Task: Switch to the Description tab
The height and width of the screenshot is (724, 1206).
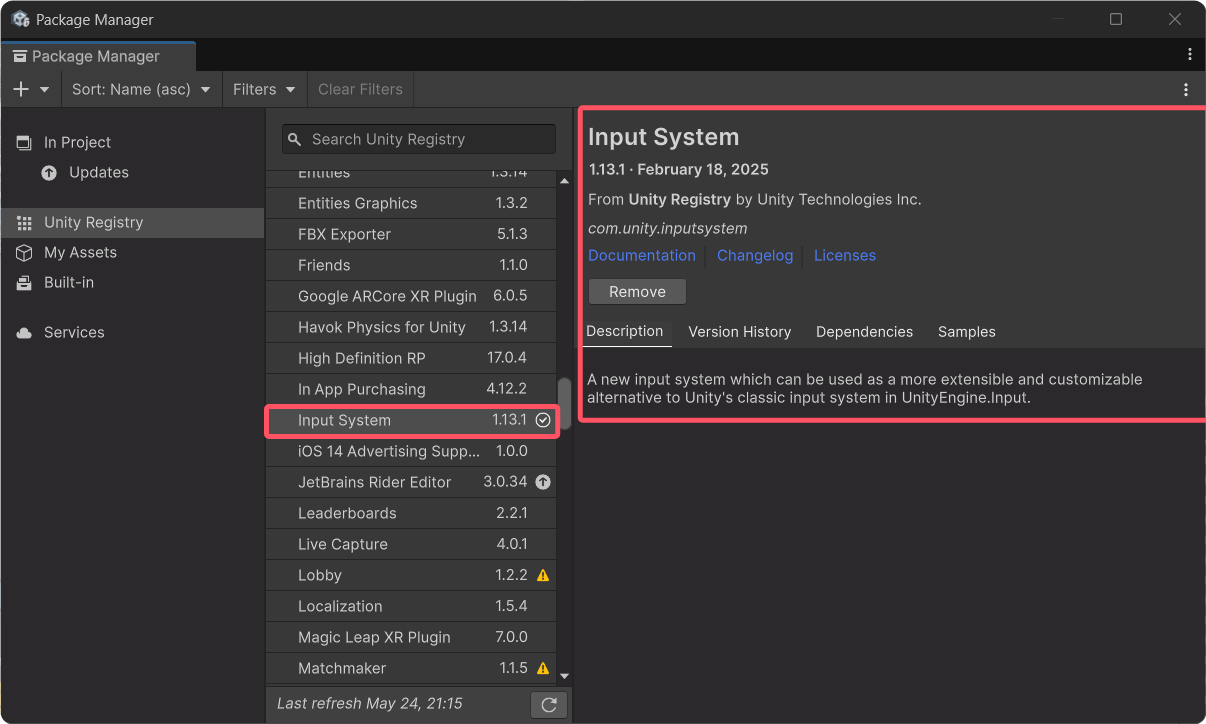Action: (x=625, y=331)
